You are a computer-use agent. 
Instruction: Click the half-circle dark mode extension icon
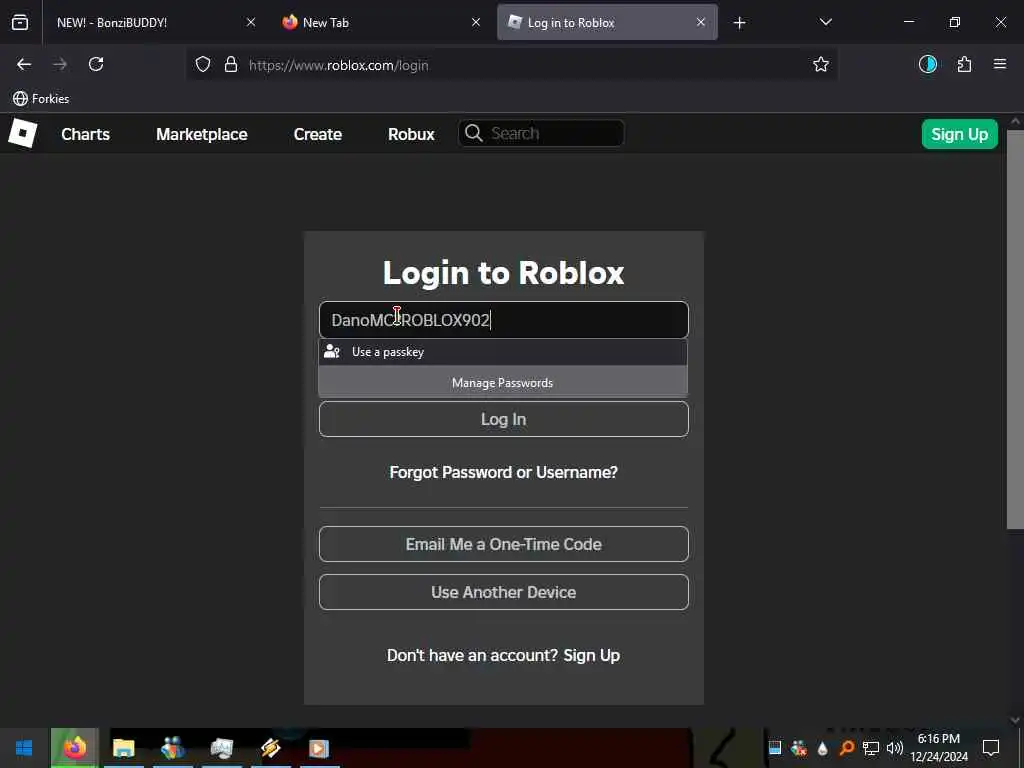tap(928, 64)
